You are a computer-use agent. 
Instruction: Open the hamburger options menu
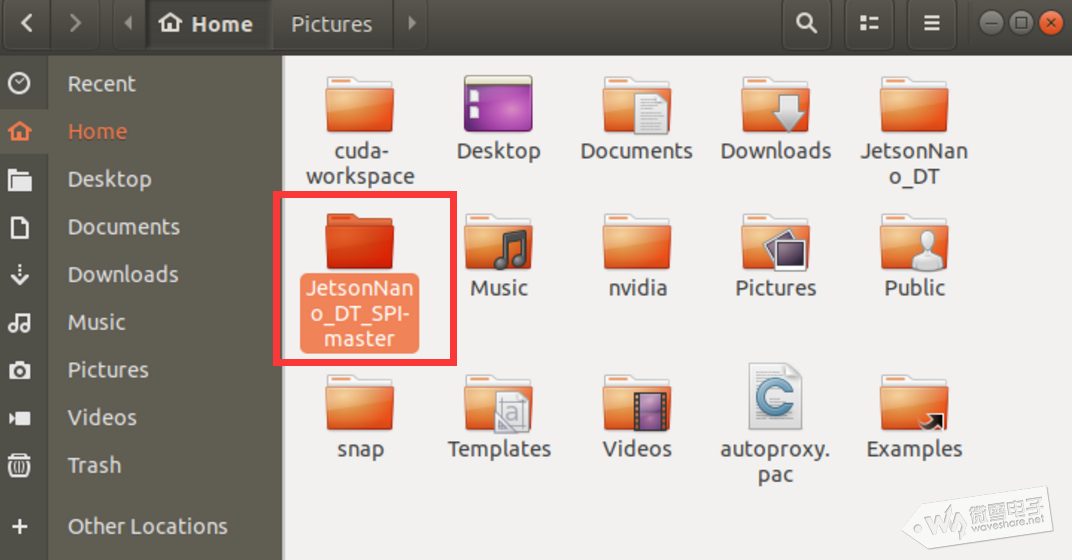pyautogui.click(x=931, y=23)
